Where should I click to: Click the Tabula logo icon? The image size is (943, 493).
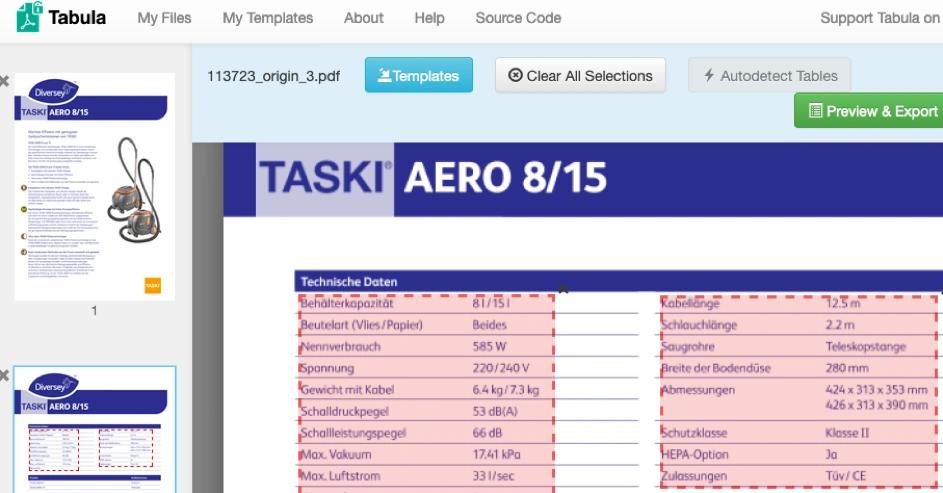click(29, 17)
